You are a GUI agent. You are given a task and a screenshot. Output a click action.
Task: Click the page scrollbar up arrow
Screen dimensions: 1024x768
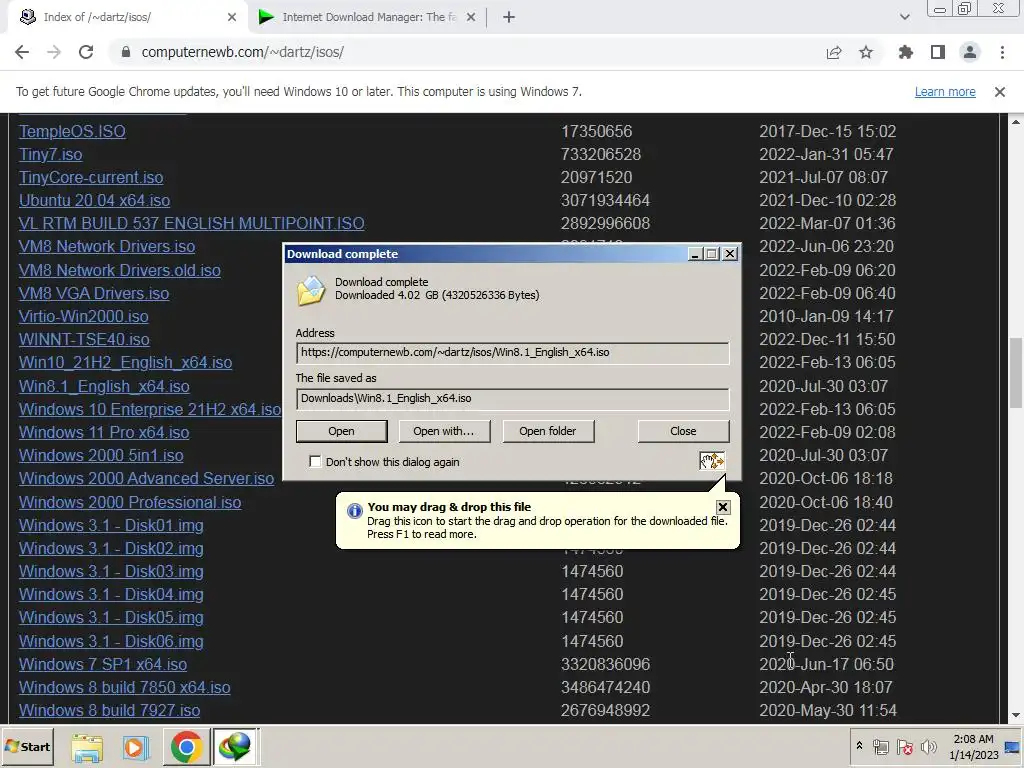[1016, 121]
